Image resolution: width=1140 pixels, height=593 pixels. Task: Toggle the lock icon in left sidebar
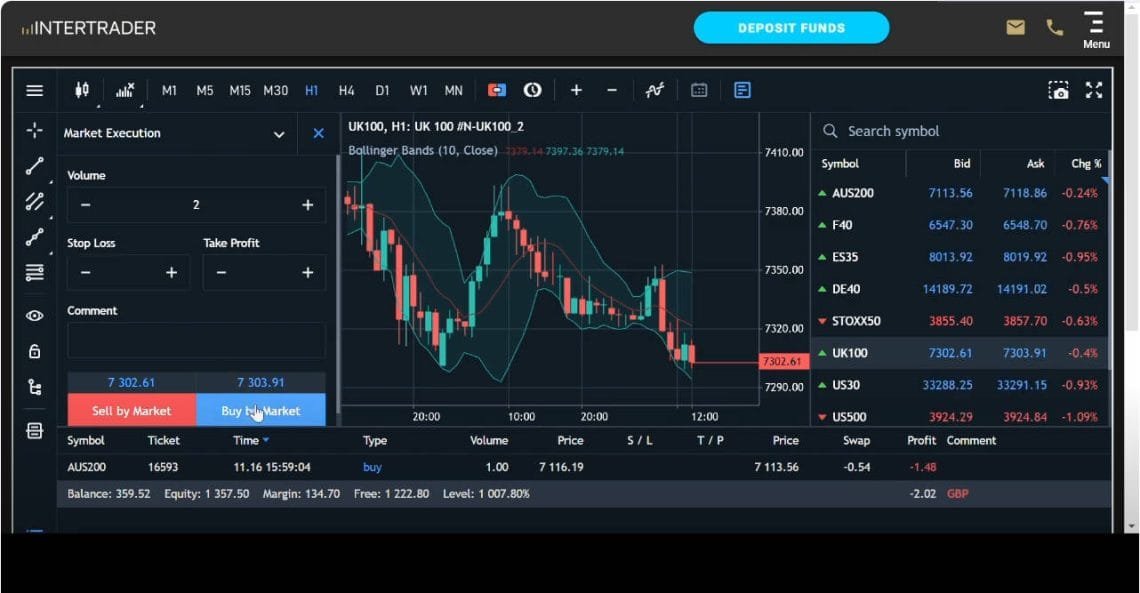pyautogui.click(x=34, y=351)
